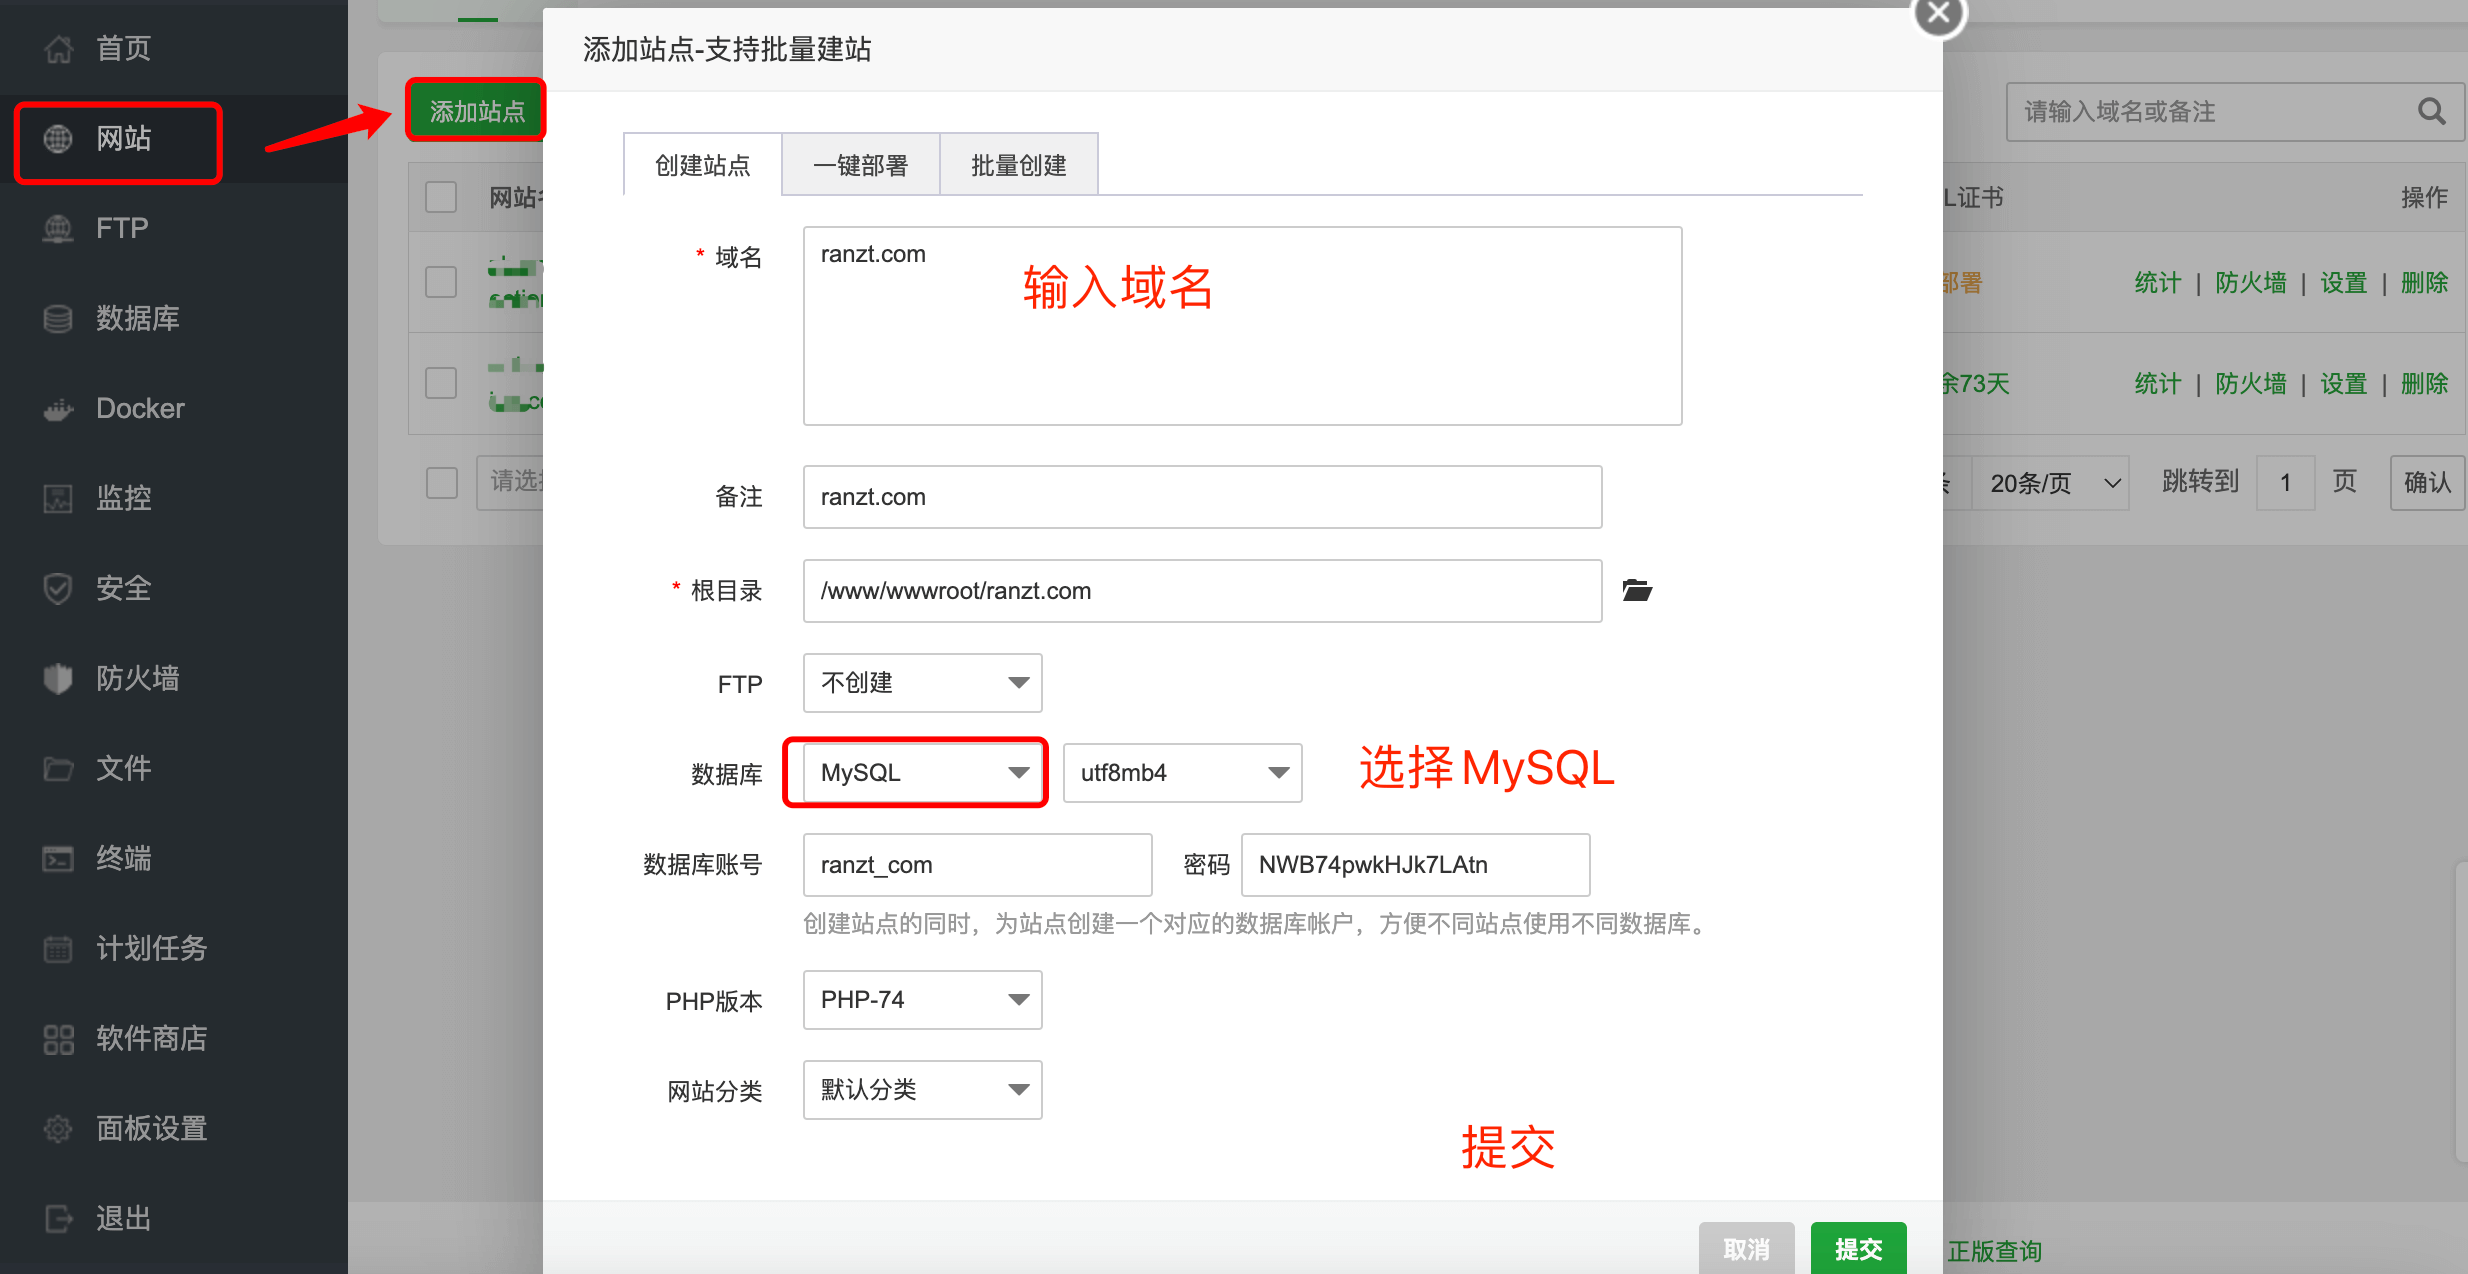Expand the utf8mb4 charset dropdown
This screenshot has width=2468, height=1274.
click(1182, 773)
